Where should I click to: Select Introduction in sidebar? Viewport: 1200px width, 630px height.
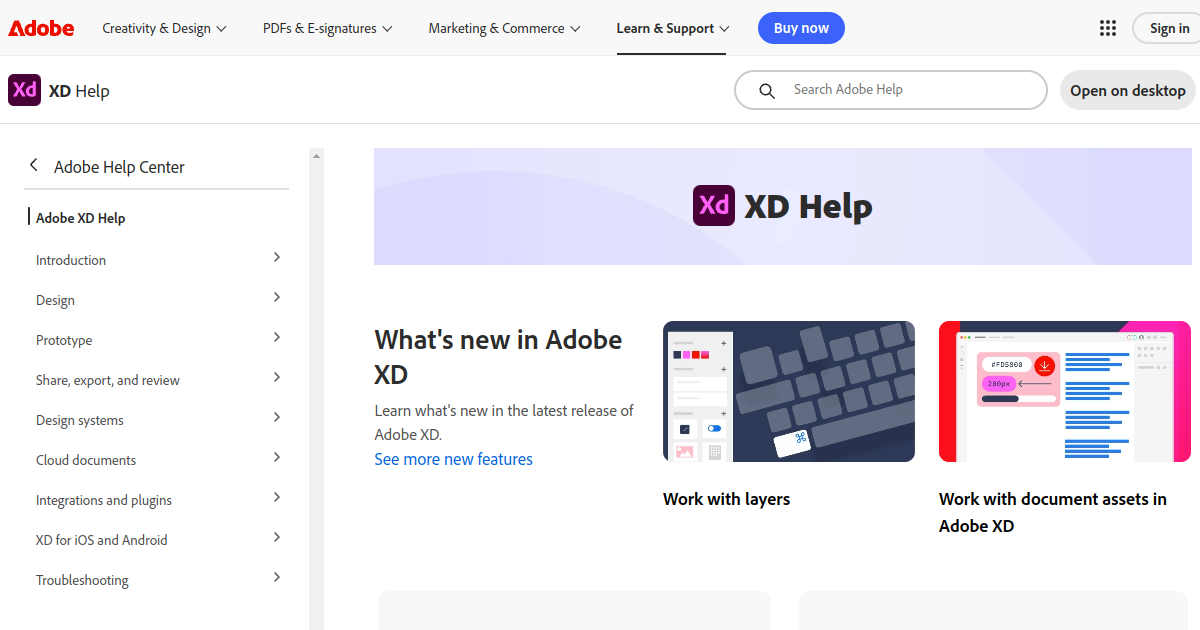[71, 260]
